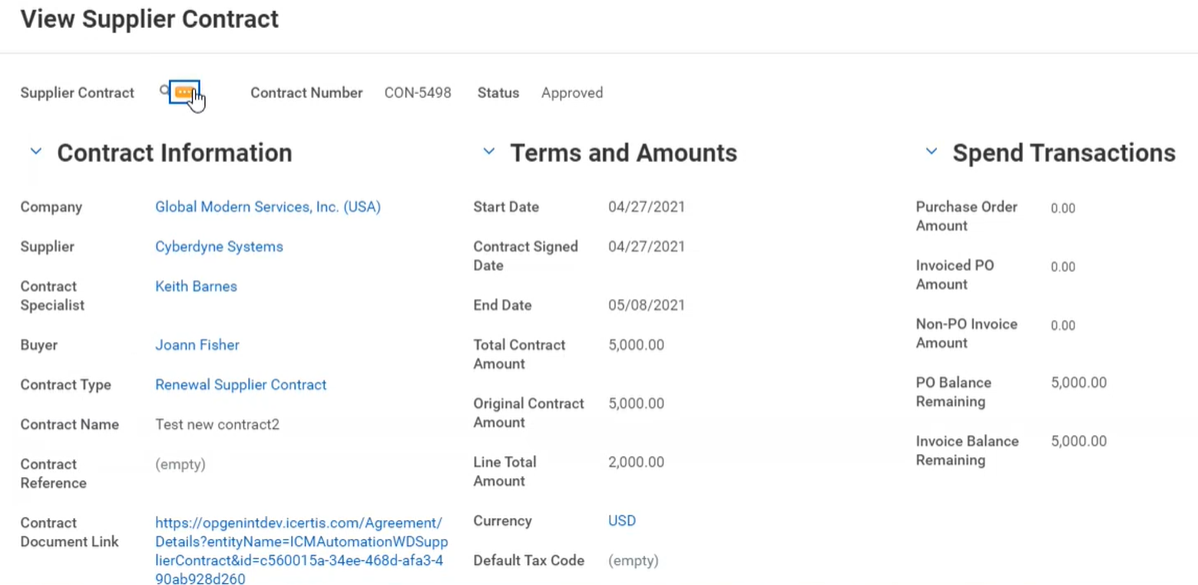Viewport: 1198px width, 585px height.
Task: Click the View Supplier Contract page title
Action: coord(149,19)
